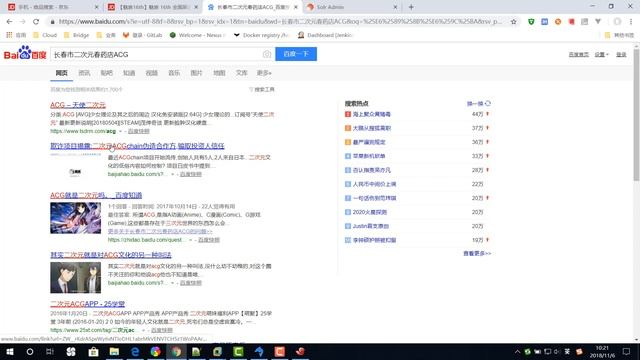The image size is (640, 360).
Task: Go back with the browser back arrow
Action: point(9,21)
